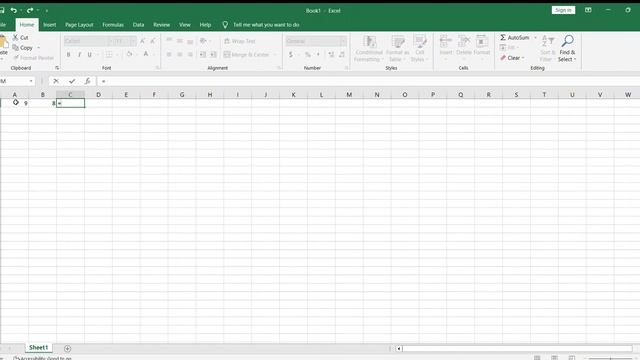Image resolution: width=640 pixels, height=360 pixels.
Task: Apply Top Align to cell
Action: (x=169, y=41)
